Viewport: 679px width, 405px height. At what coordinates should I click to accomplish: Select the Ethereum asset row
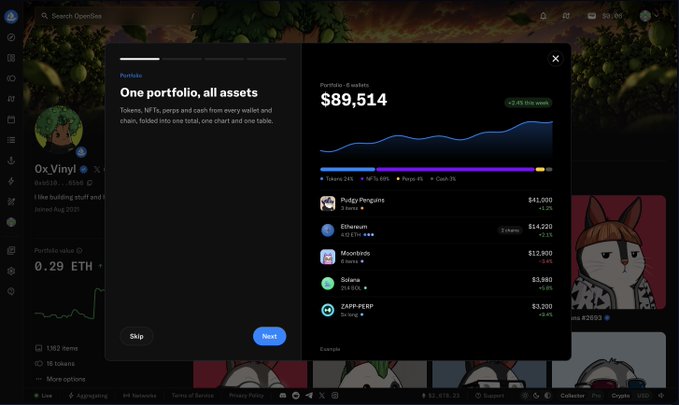click(436, 230)
